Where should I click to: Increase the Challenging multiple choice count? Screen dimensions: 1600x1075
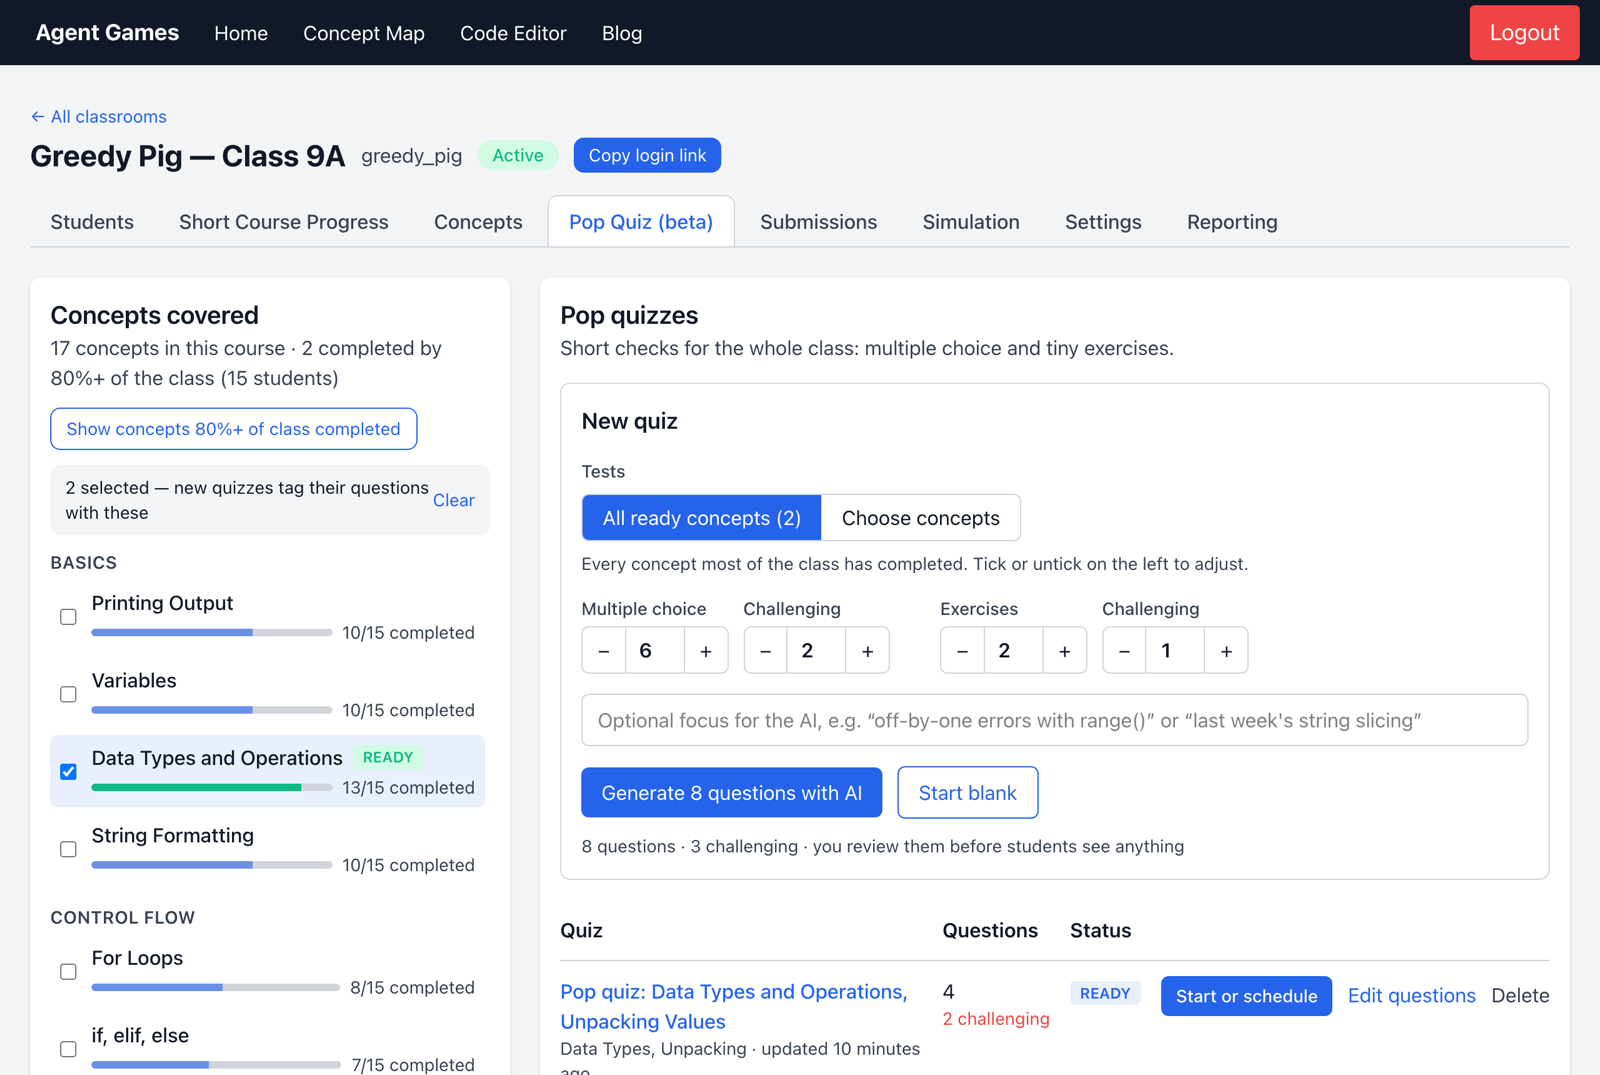[x=868, y=651]
